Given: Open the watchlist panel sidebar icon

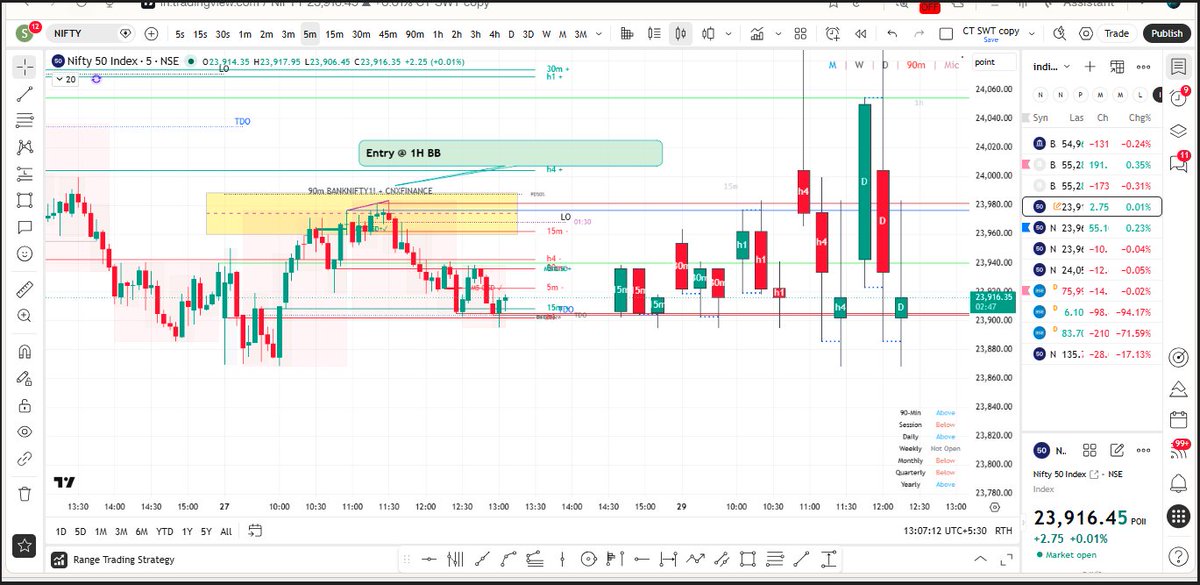Looking at the screenshot, I should (x=1181, y=68).
